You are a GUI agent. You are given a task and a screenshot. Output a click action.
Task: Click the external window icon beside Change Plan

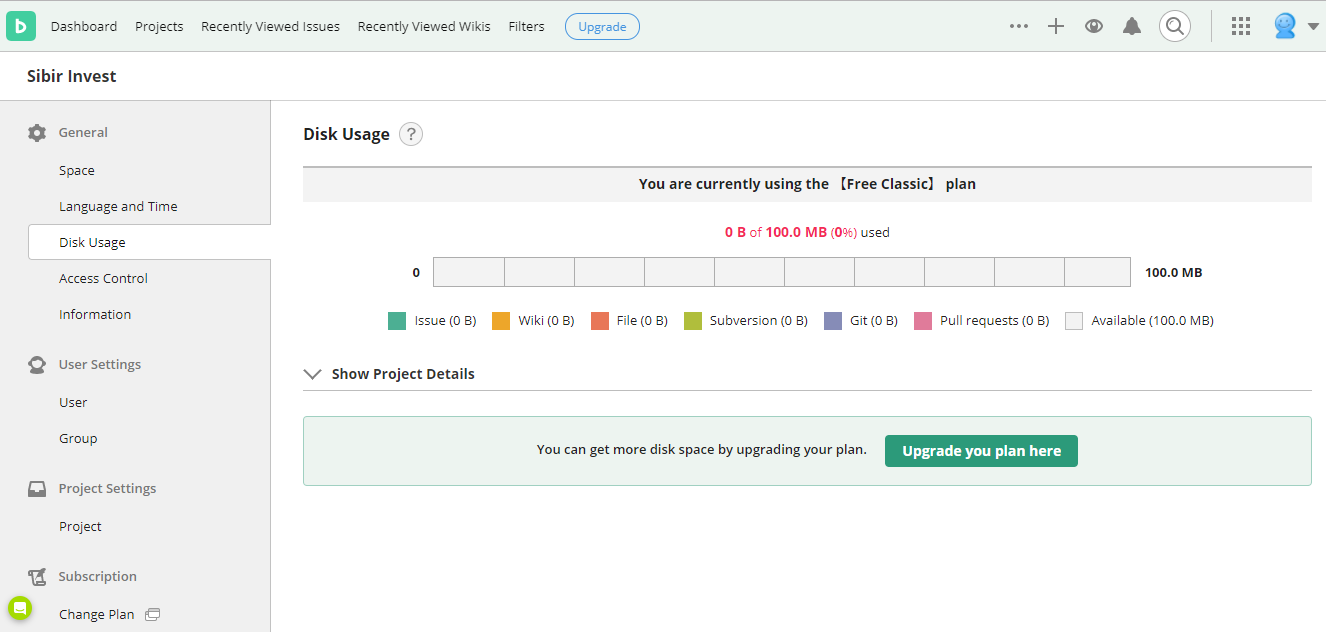(152, 614)
